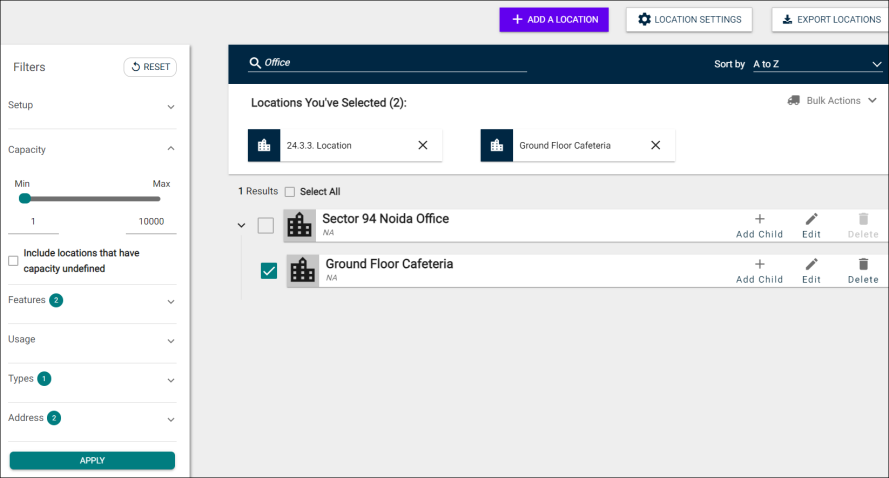The width and height of the screenshot is (889, 478).
Task: Include locations with capacity undefined
Action: coord(13,261)
